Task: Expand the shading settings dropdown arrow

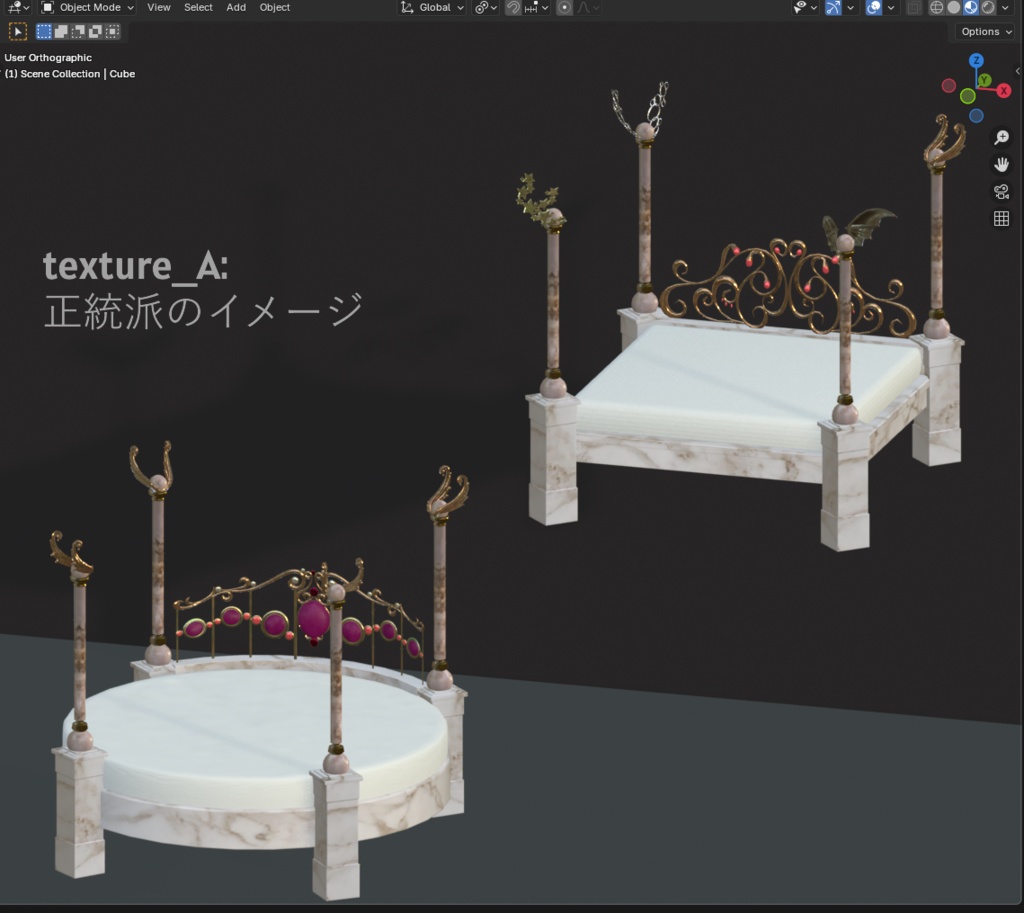Action: coord(1005,8)
